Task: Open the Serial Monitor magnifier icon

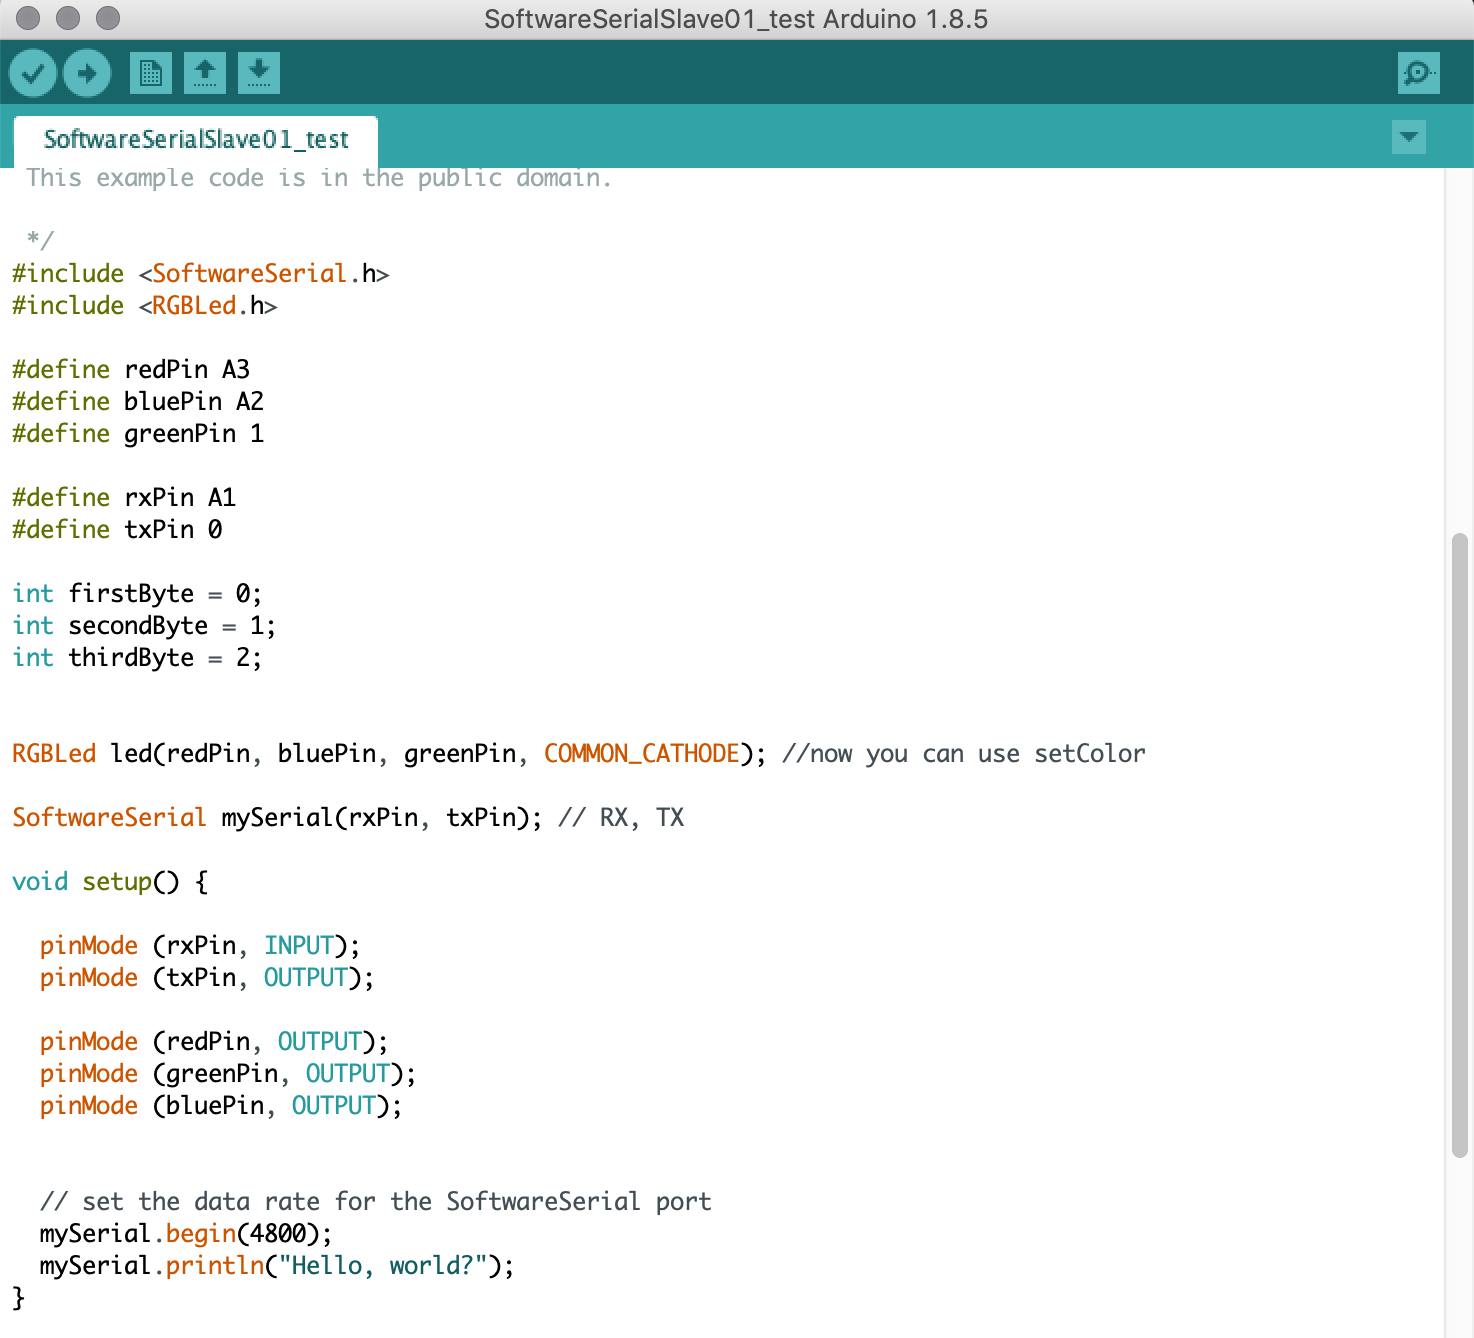Action: [x=1419, y=73]
